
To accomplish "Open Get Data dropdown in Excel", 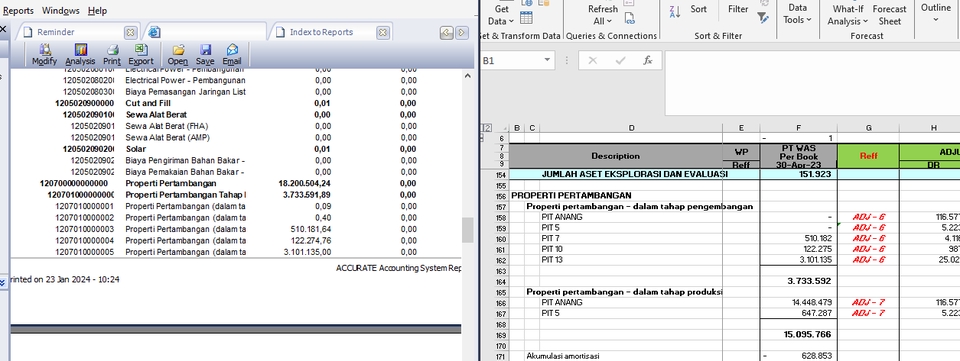I will pos(501,15).
